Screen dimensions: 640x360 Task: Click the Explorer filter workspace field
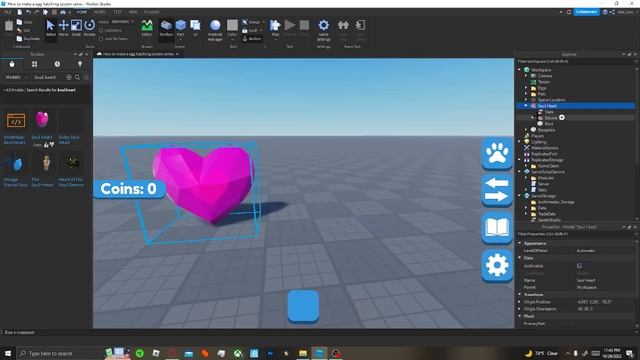coord(575,62)
